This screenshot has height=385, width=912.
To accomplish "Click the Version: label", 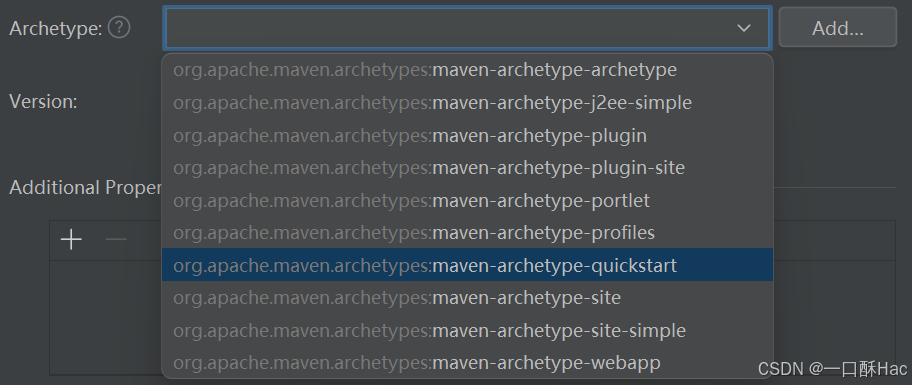I will [43, 102].
